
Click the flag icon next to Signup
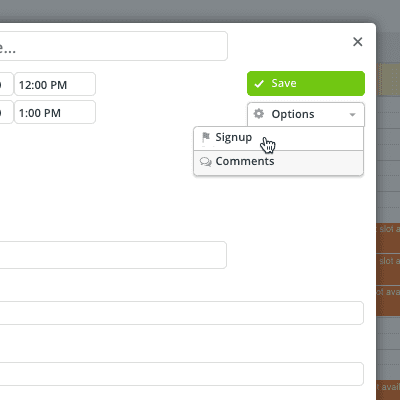[206, 137]
